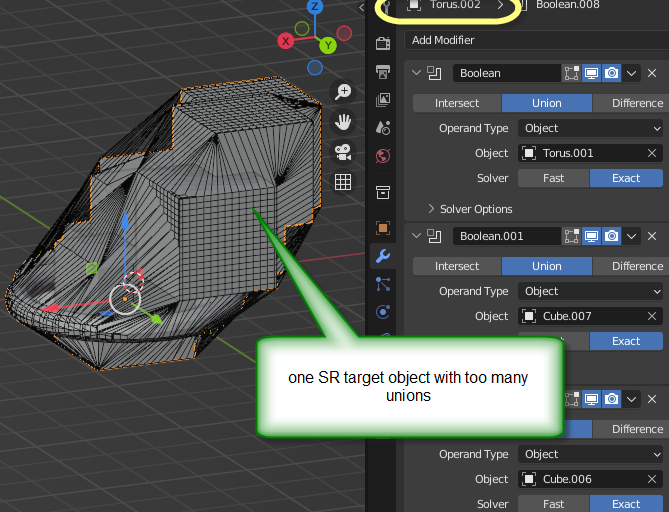Click the blue Z axis gizmo ball
Image resolution: width=669 pixels, height=512 pixels.
pyautogui.click(x=315, y=7)
